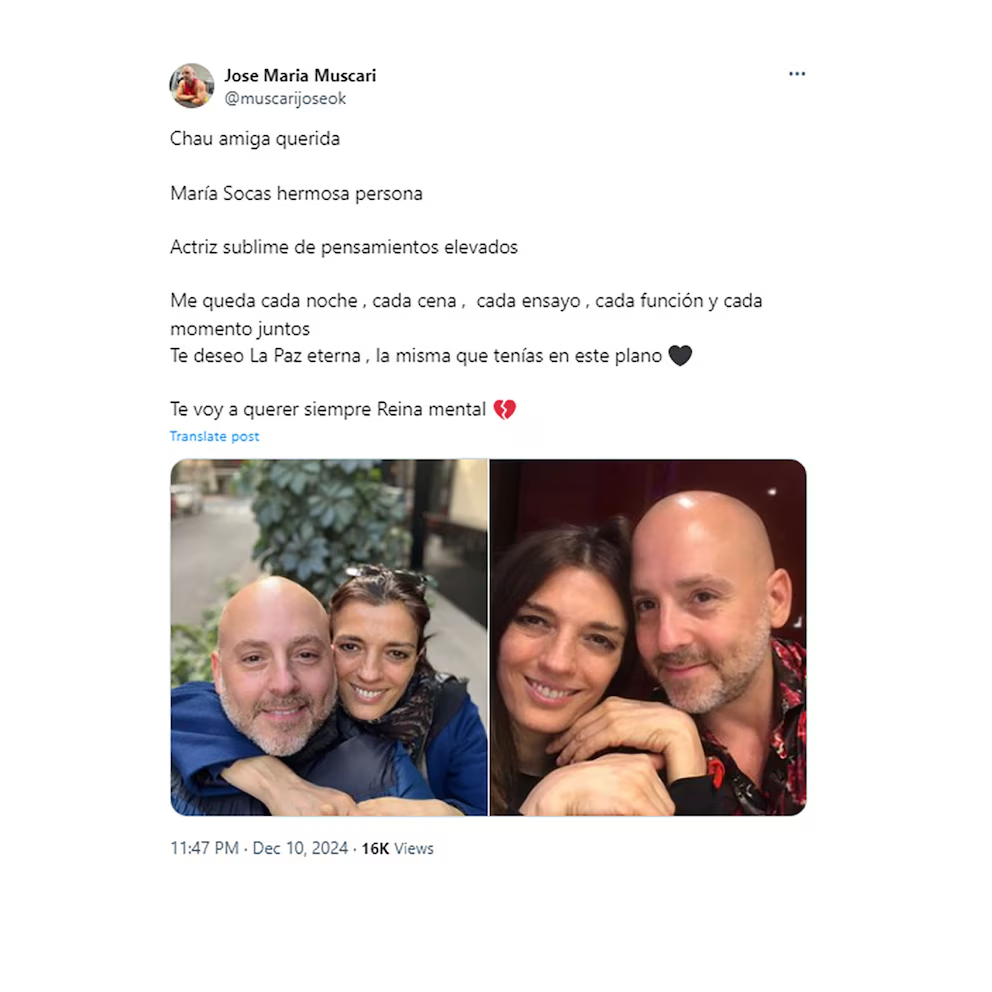Open the Jose Maria Muscari display name
Screen dimensions: 992x992
click(300, 75)
